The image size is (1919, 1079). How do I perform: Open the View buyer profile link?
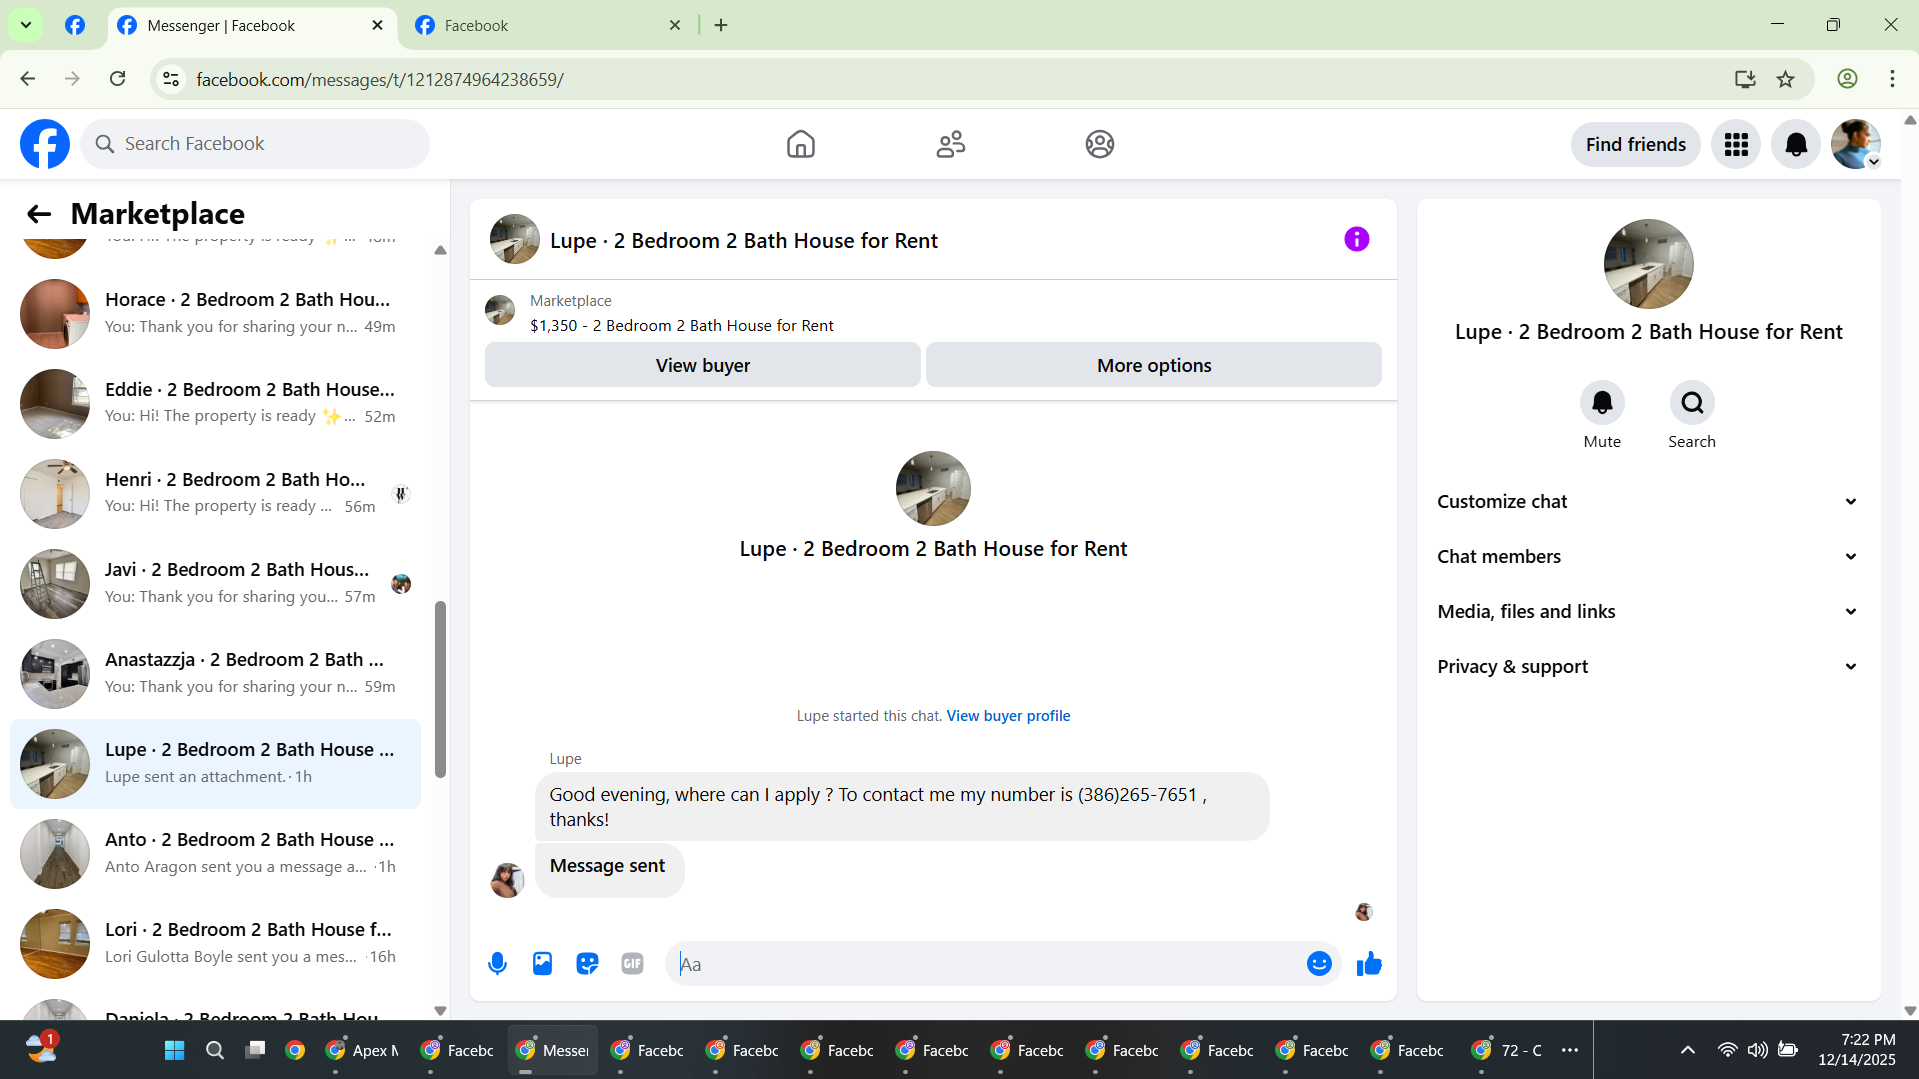pos(1008,716)
